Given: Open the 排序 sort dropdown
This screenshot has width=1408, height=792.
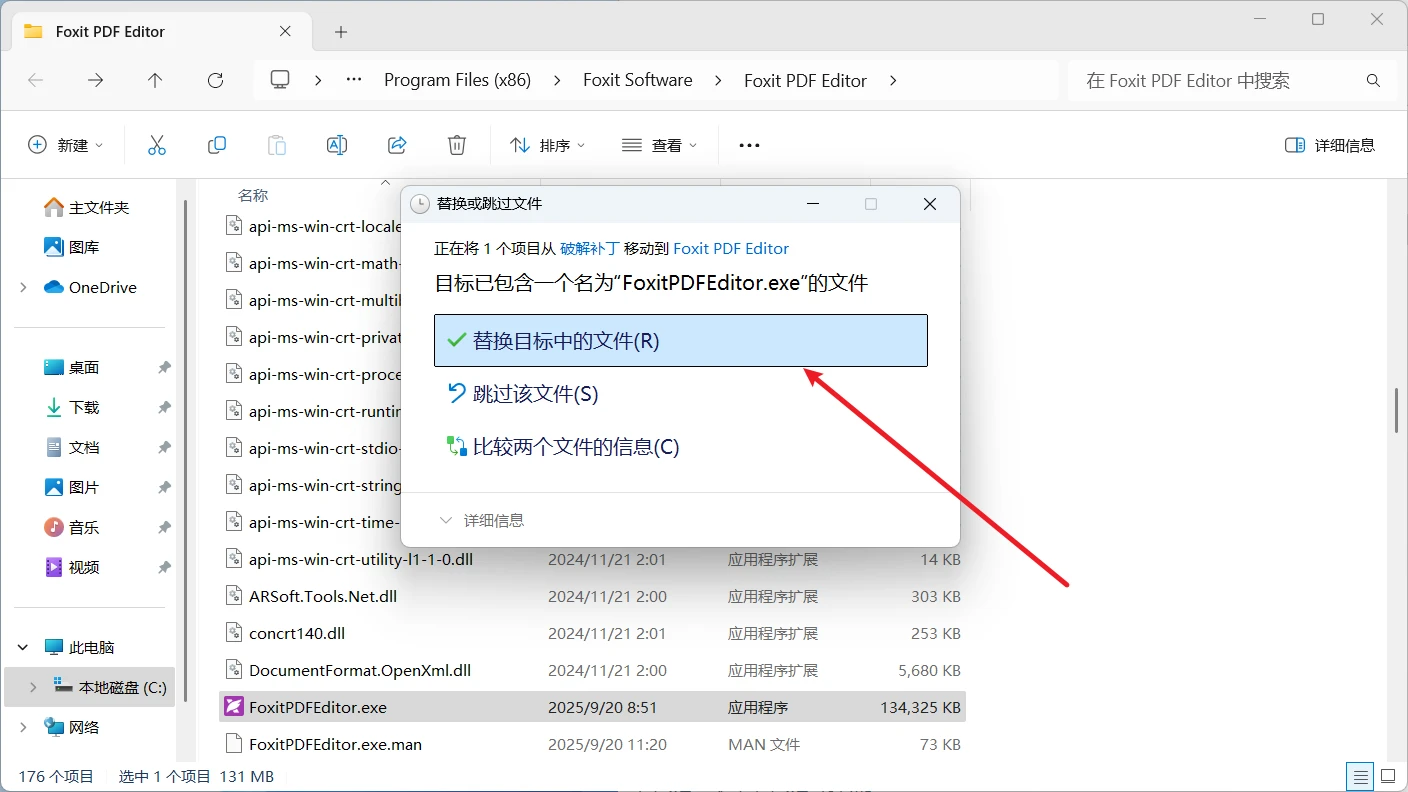Looking at the screenshot, I should pyautogui.click(x=547, y=145).
